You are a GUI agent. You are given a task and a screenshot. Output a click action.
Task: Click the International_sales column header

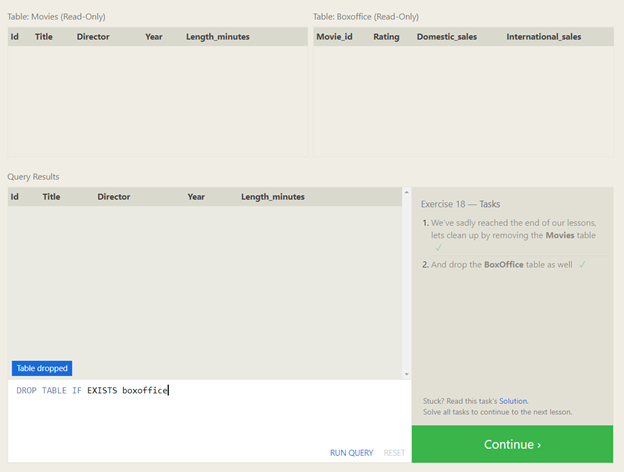tap(544, 37)
